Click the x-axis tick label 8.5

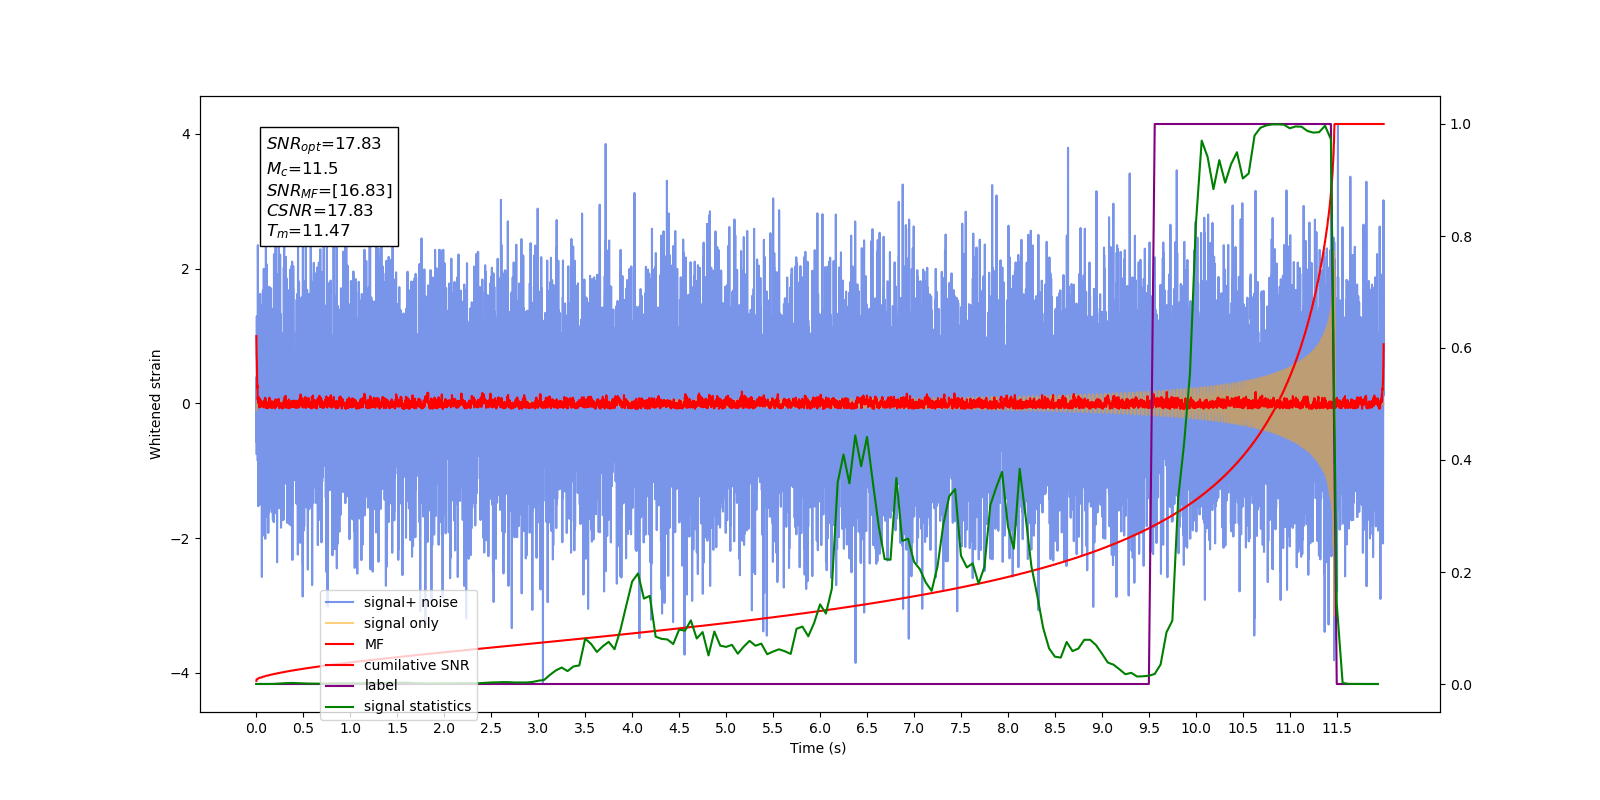tap(1055, 728)
